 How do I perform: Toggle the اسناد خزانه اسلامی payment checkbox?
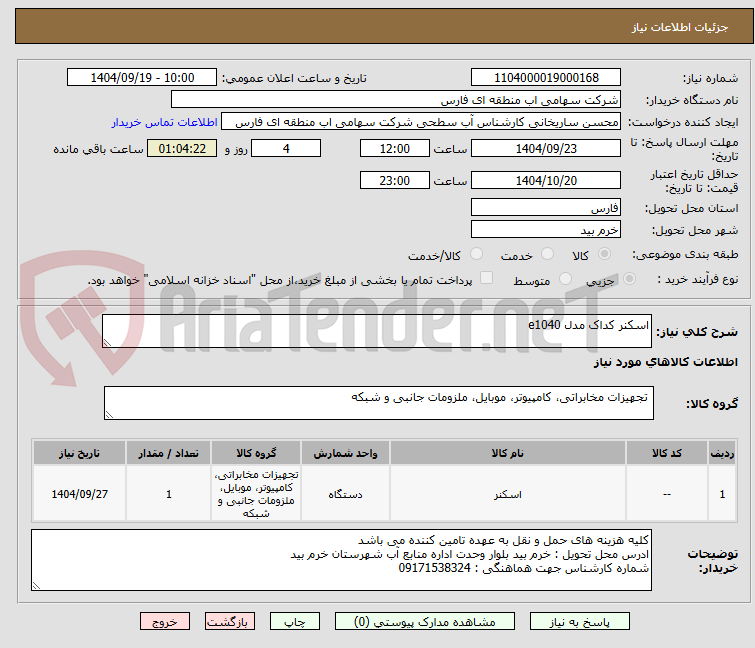click(487, 278)
